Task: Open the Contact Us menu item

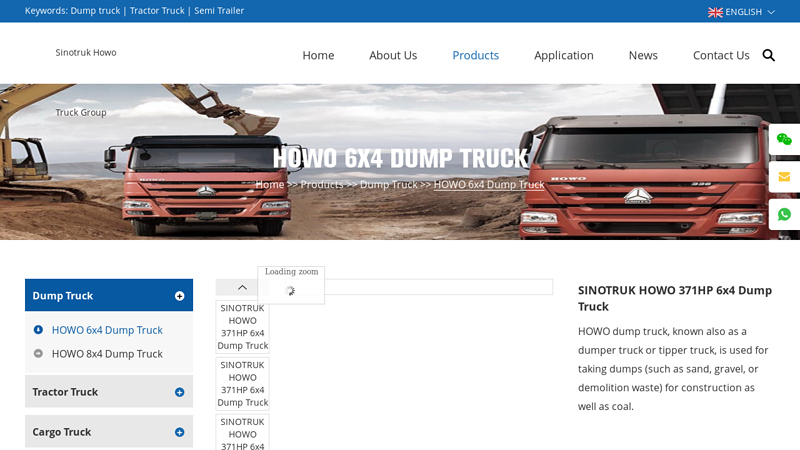Action: pyautogui.click(x=721, y=55)
